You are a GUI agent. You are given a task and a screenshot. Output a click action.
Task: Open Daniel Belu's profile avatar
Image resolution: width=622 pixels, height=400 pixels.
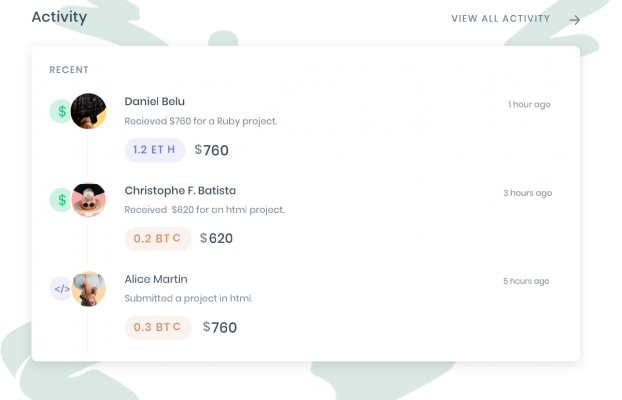pyautogui.click(x=88, y=111)
